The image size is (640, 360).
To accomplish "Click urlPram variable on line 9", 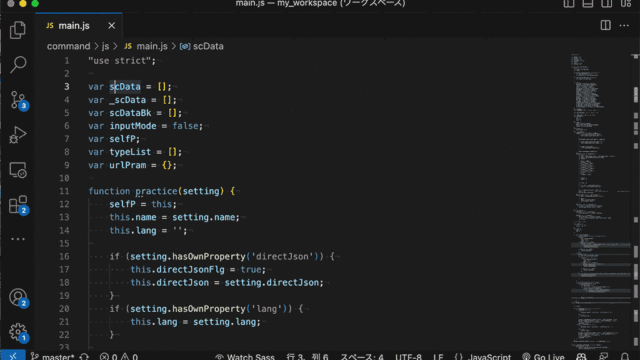I will 127,165.
